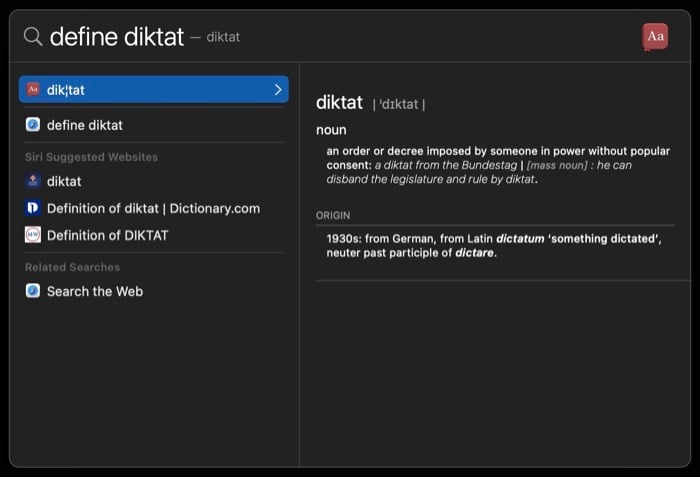Click the Dictionary icon beside dik¦tat result

[33, 89]
